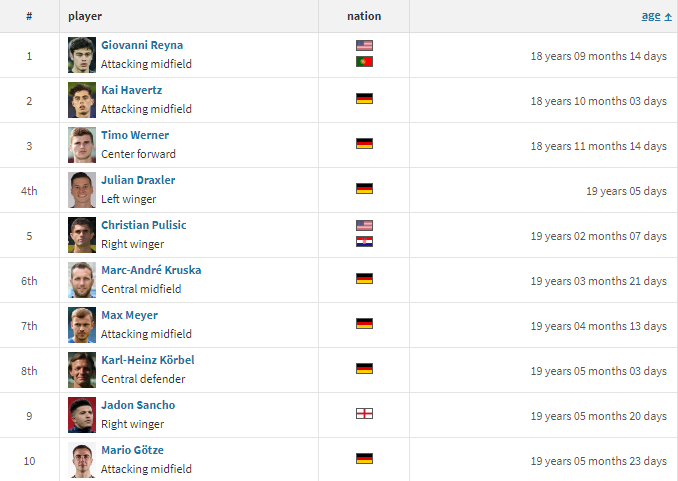Viewport: 678px width, 481px height.
Task: Click the player column header
Action: 85,16
